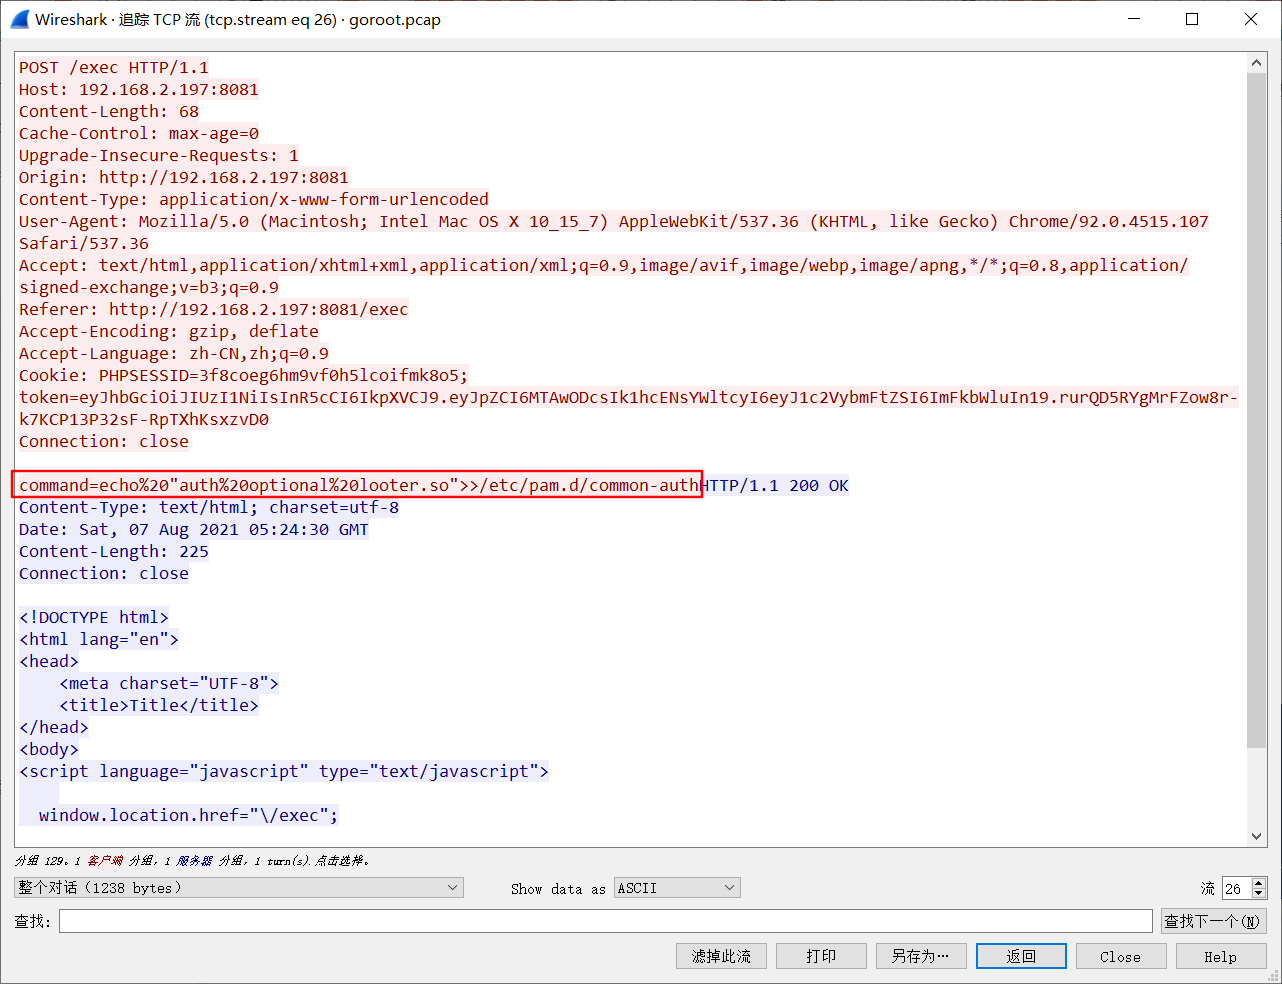Click the response 'Content-Type: text/html; charset=utf-8' line

pos(209,507)
